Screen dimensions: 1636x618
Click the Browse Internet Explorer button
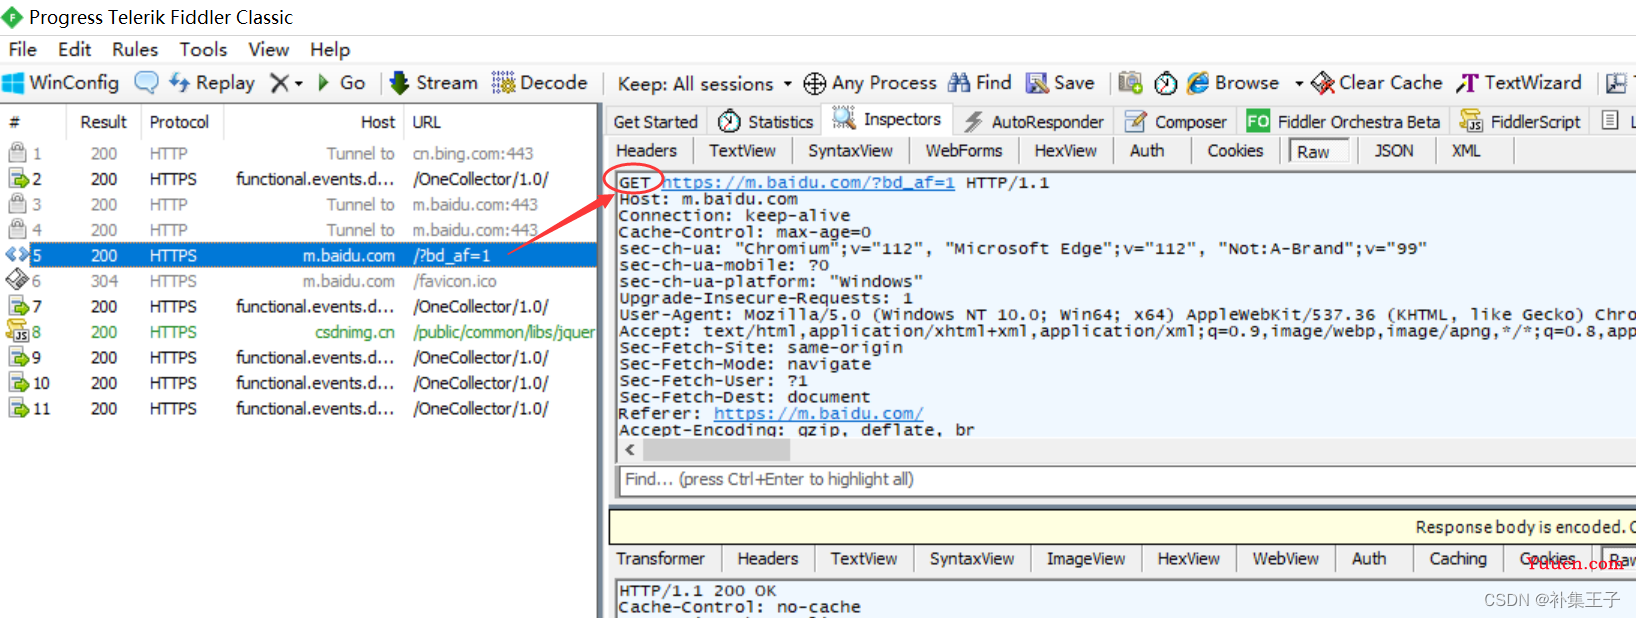click(1233, 83)
